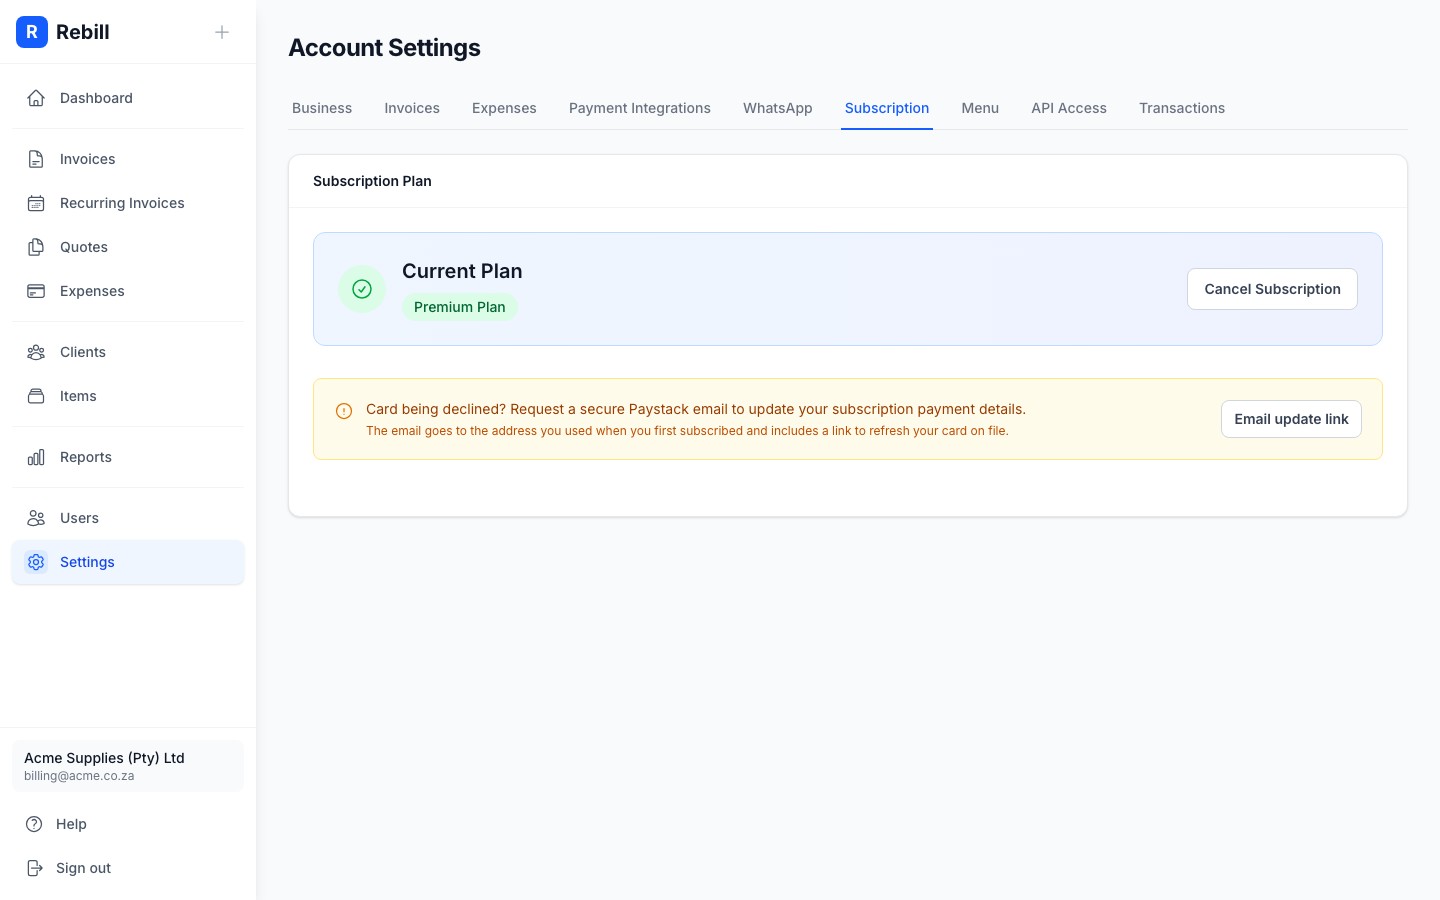
Task: Click the Users icon in the sidebar
Action: pyautogui.click(x=36, y=518)
